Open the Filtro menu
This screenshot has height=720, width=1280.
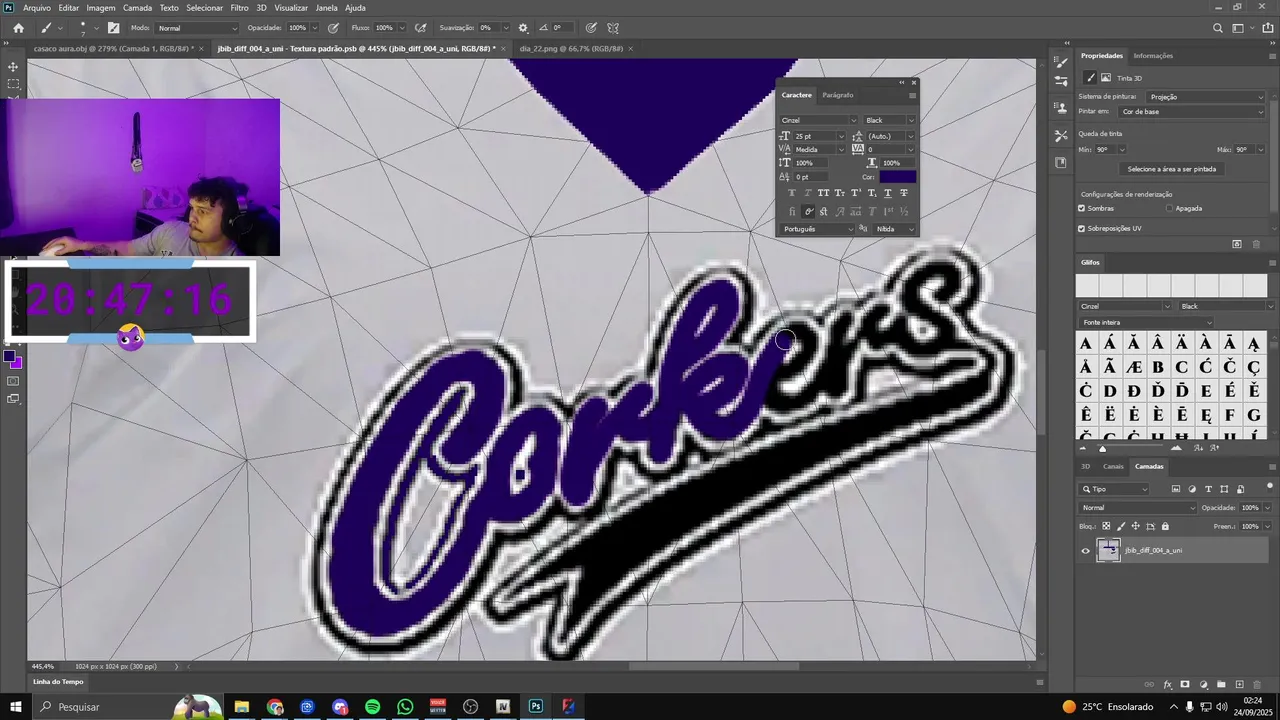pos(239,8)
